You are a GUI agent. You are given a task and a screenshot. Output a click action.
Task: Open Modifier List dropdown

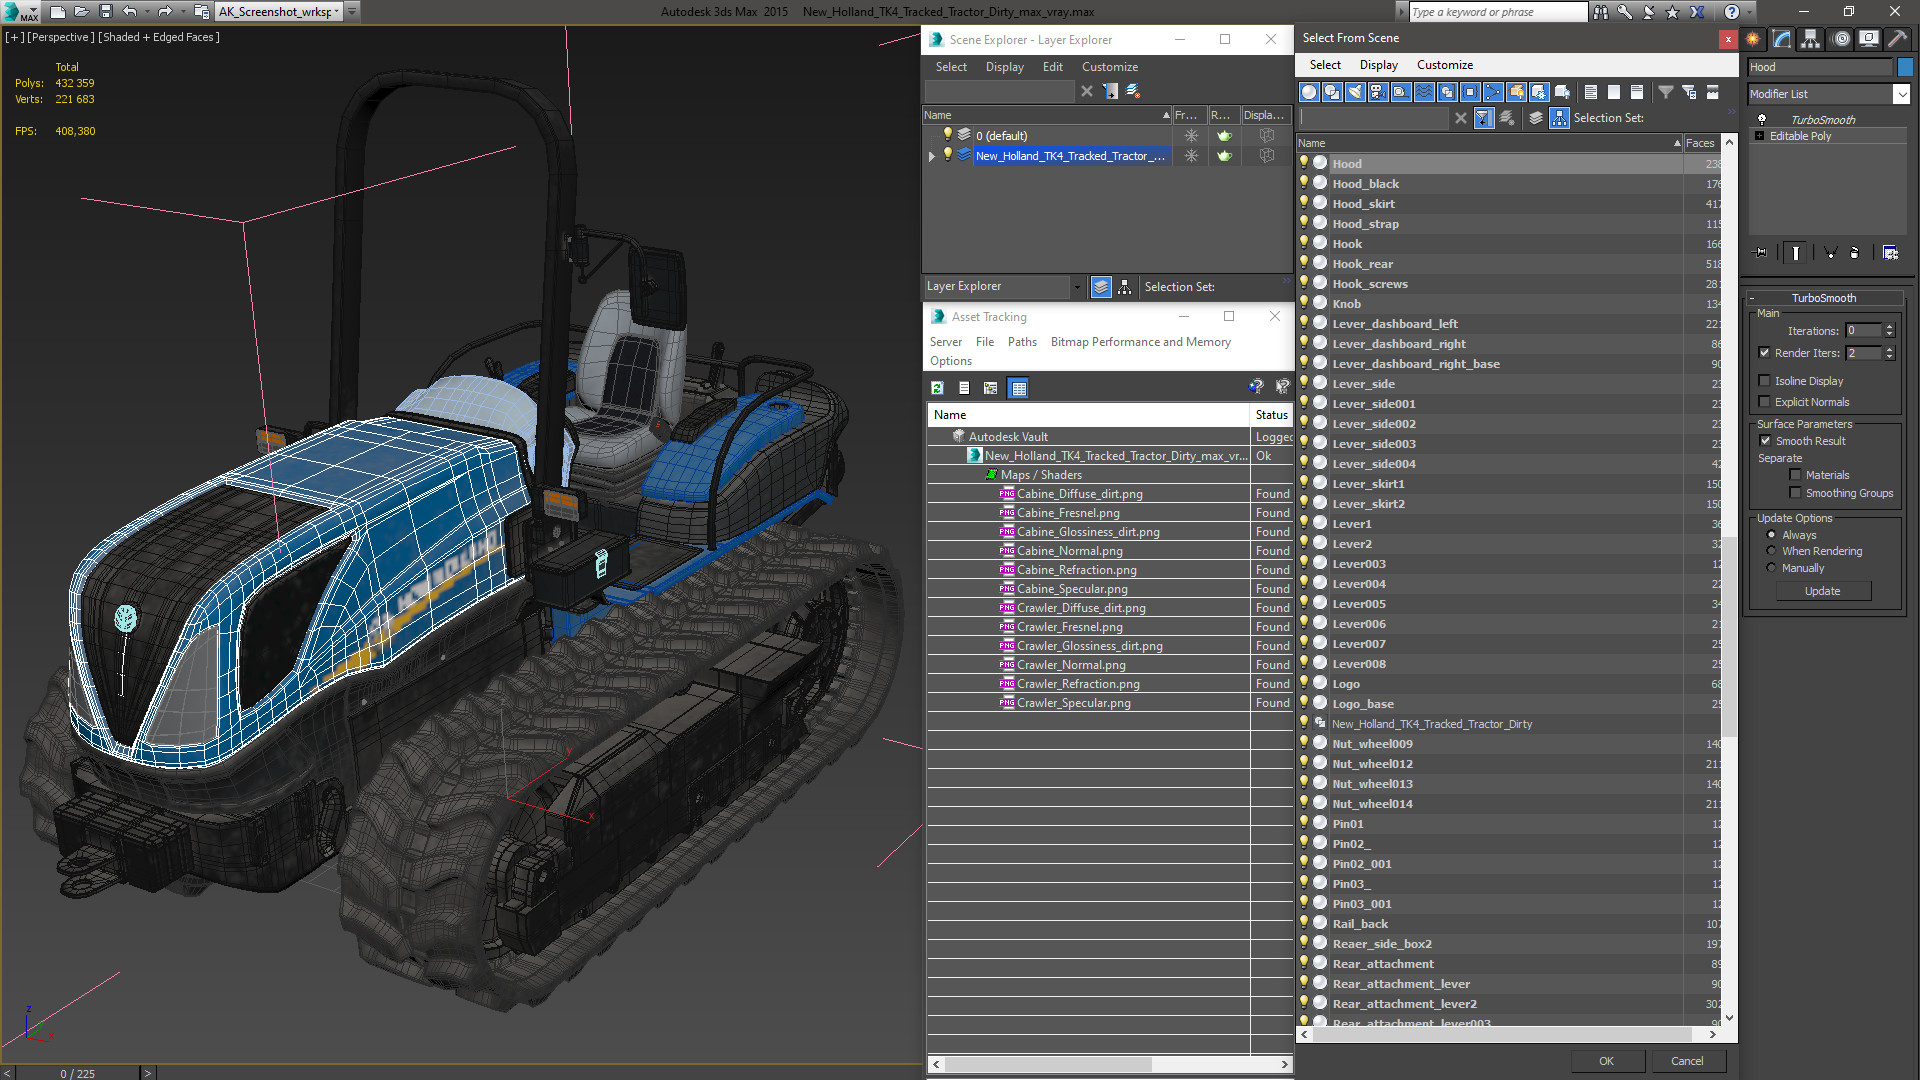pos(1901,94)
